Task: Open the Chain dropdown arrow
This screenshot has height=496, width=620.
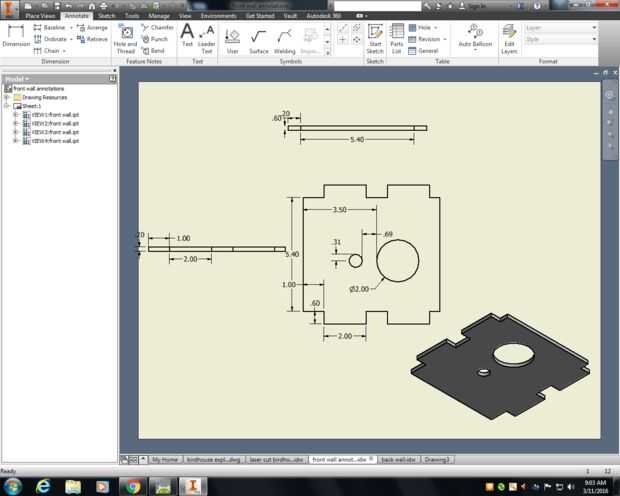Action: [x=64, y=51]
